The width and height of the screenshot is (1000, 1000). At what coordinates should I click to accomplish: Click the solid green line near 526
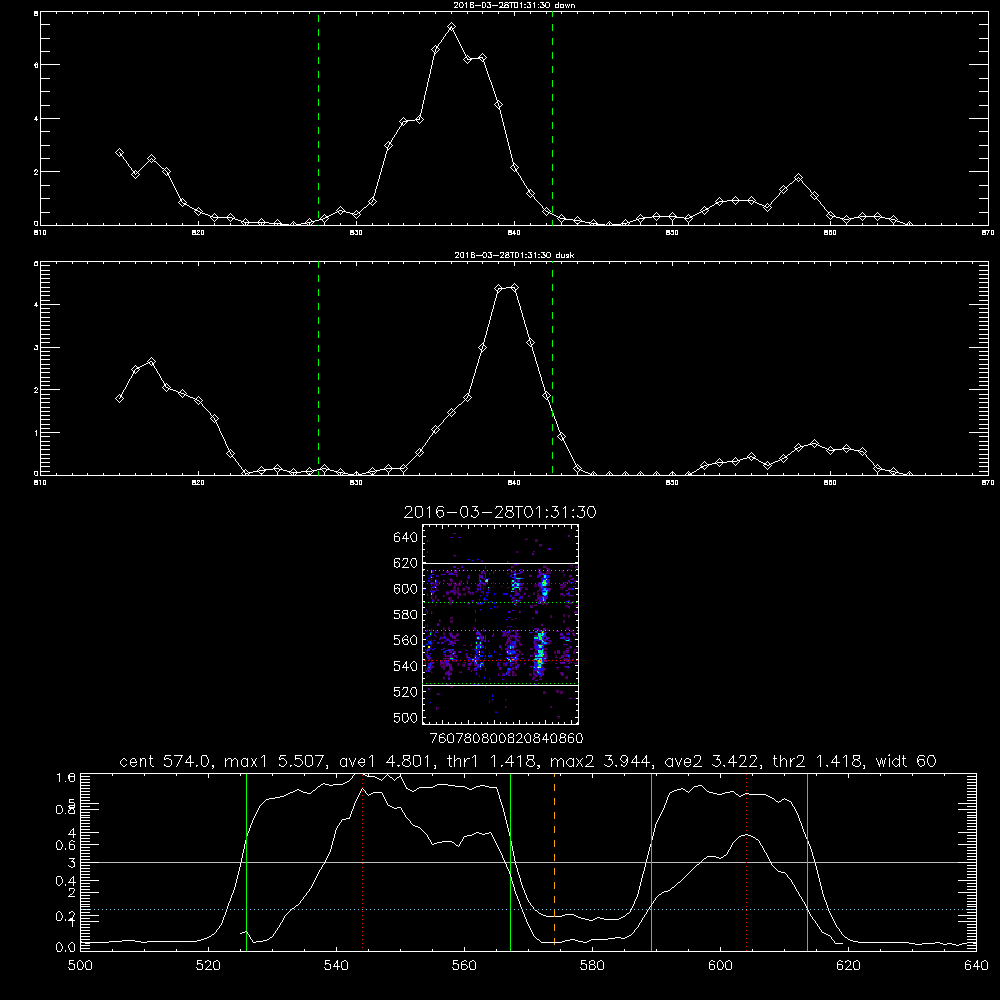pos(246,861)
